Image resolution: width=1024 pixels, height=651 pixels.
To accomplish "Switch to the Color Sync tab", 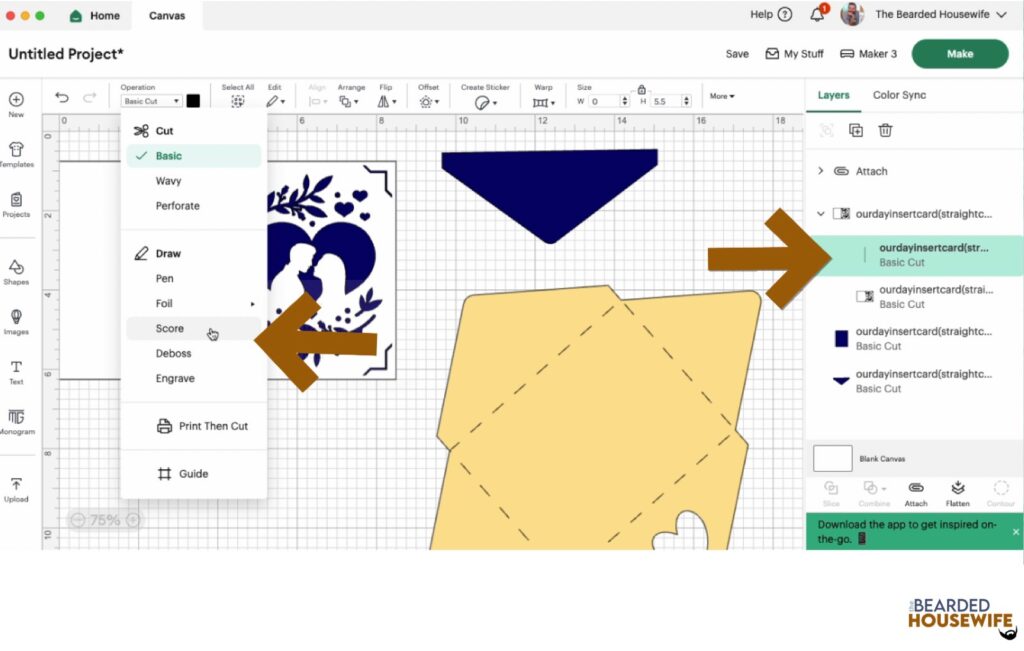I will (x=899, y=95).
